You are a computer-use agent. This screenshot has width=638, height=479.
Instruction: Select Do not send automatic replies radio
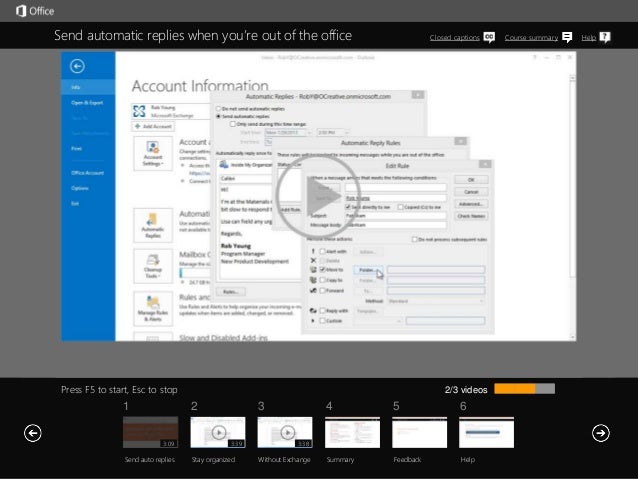(218, 109)
